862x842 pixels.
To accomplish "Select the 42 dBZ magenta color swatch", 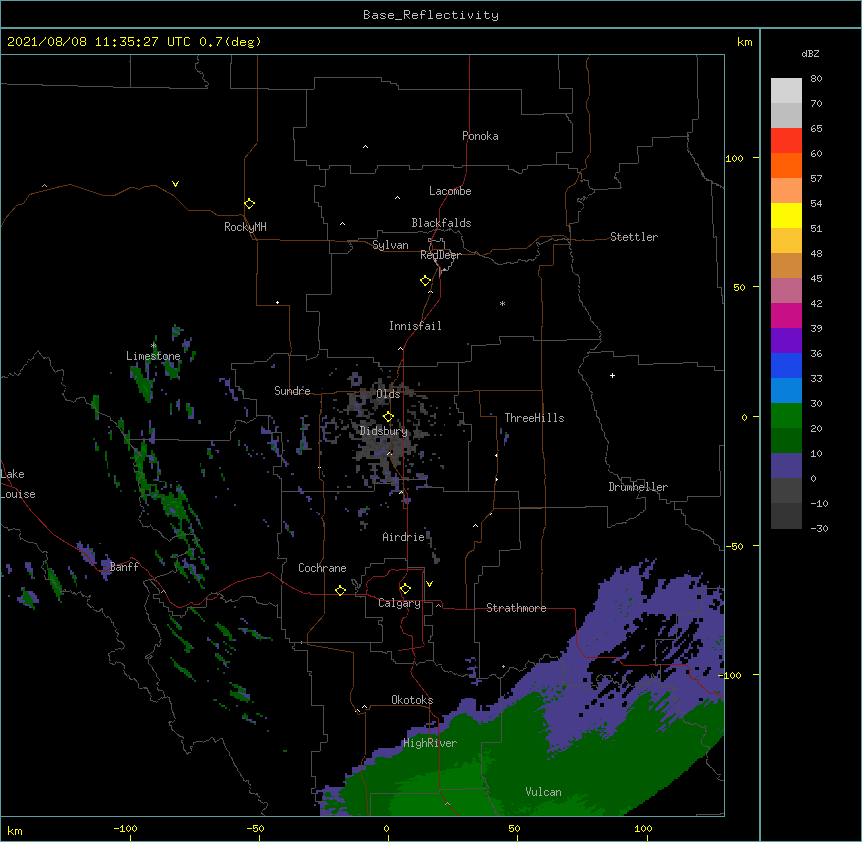I will point(786,315).
